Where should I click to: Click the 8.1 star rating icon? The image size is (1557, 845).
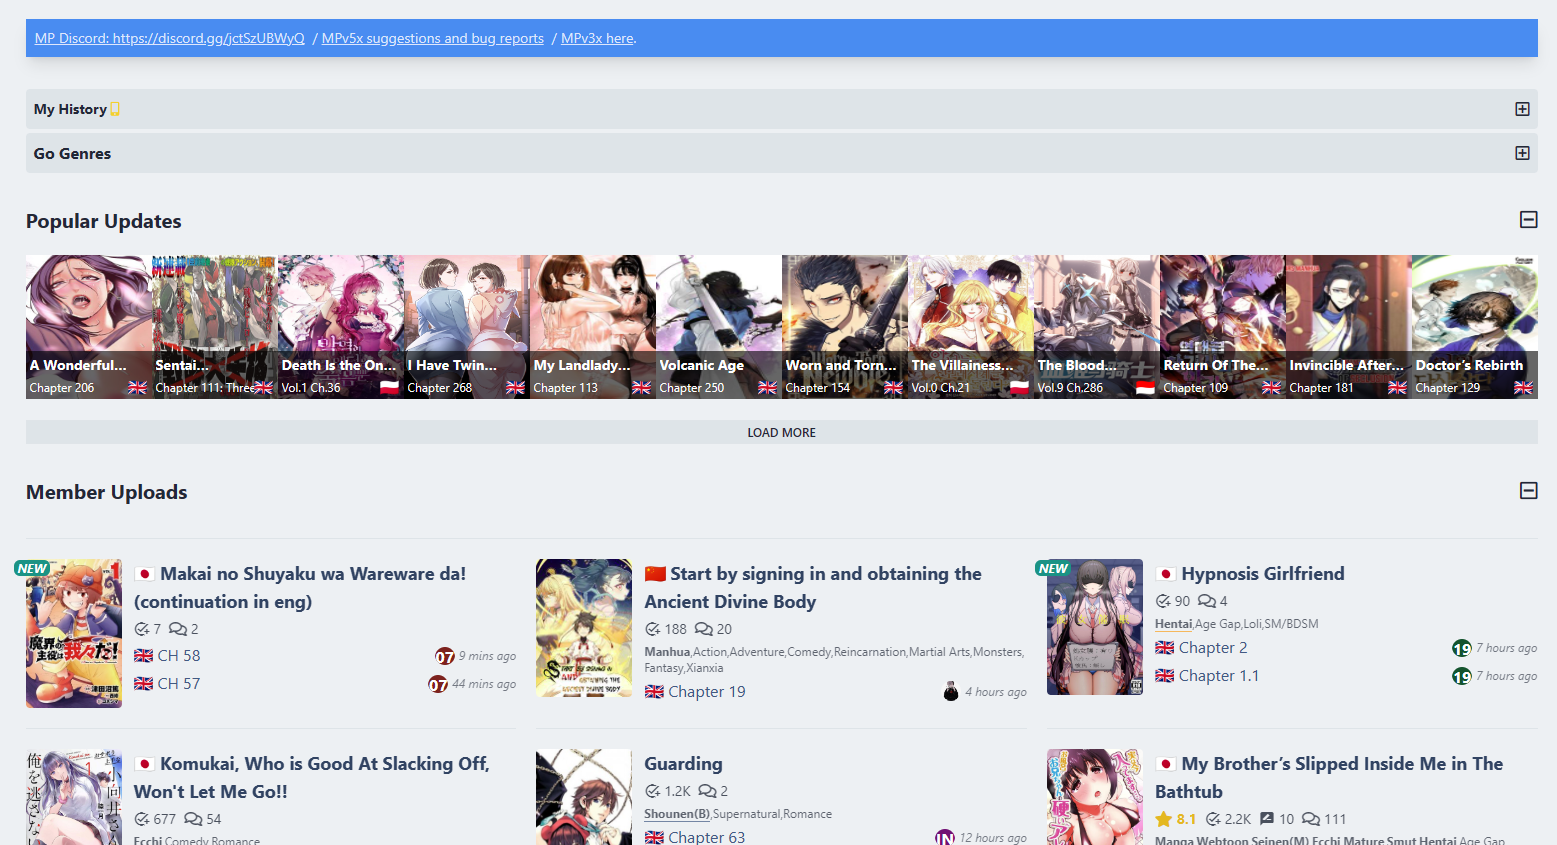click(x=1163, y=819)
